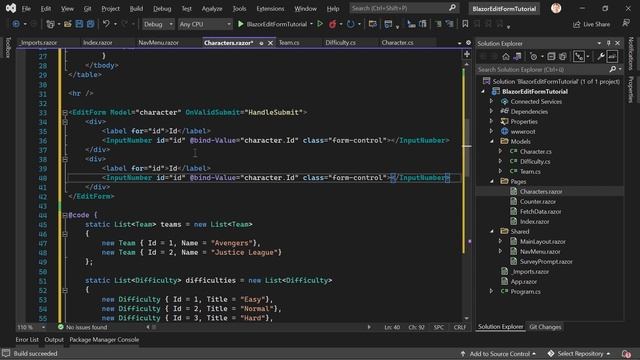Open the Package Manager Console tab
This screenshot has width=640, height=360.
tap(104, 340)
